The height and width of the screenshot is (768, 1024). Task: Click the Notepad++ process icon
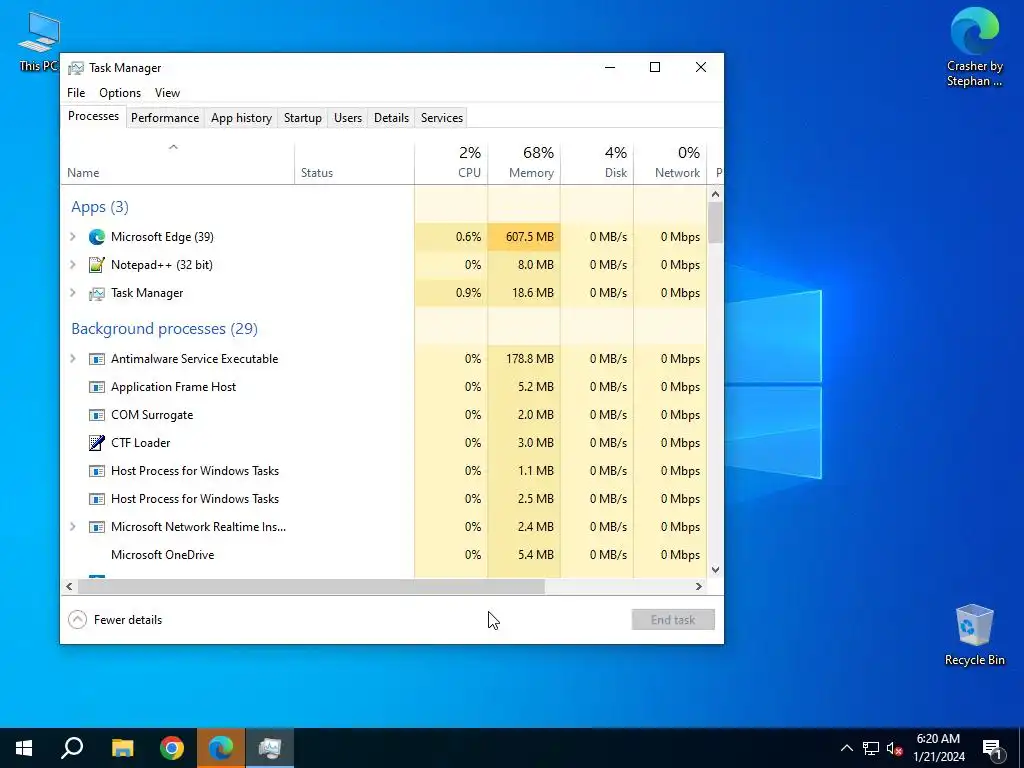pos(97,265)
